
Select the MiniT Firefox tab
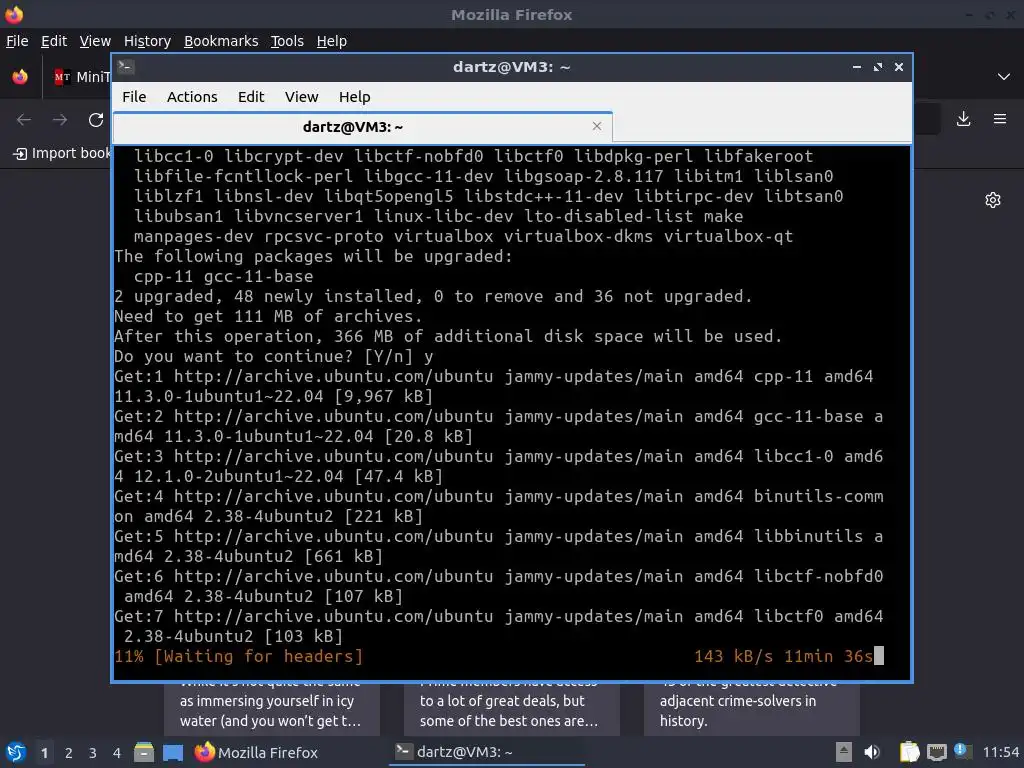pyautogui.click(x=82, y=77)
